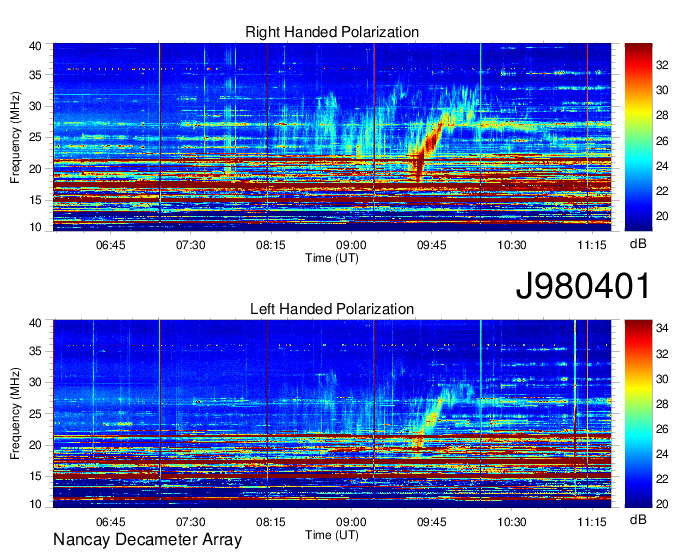Click the 11:15 time tick on Right Handed plot
The image size is (680, 552).
click(592, 245)
